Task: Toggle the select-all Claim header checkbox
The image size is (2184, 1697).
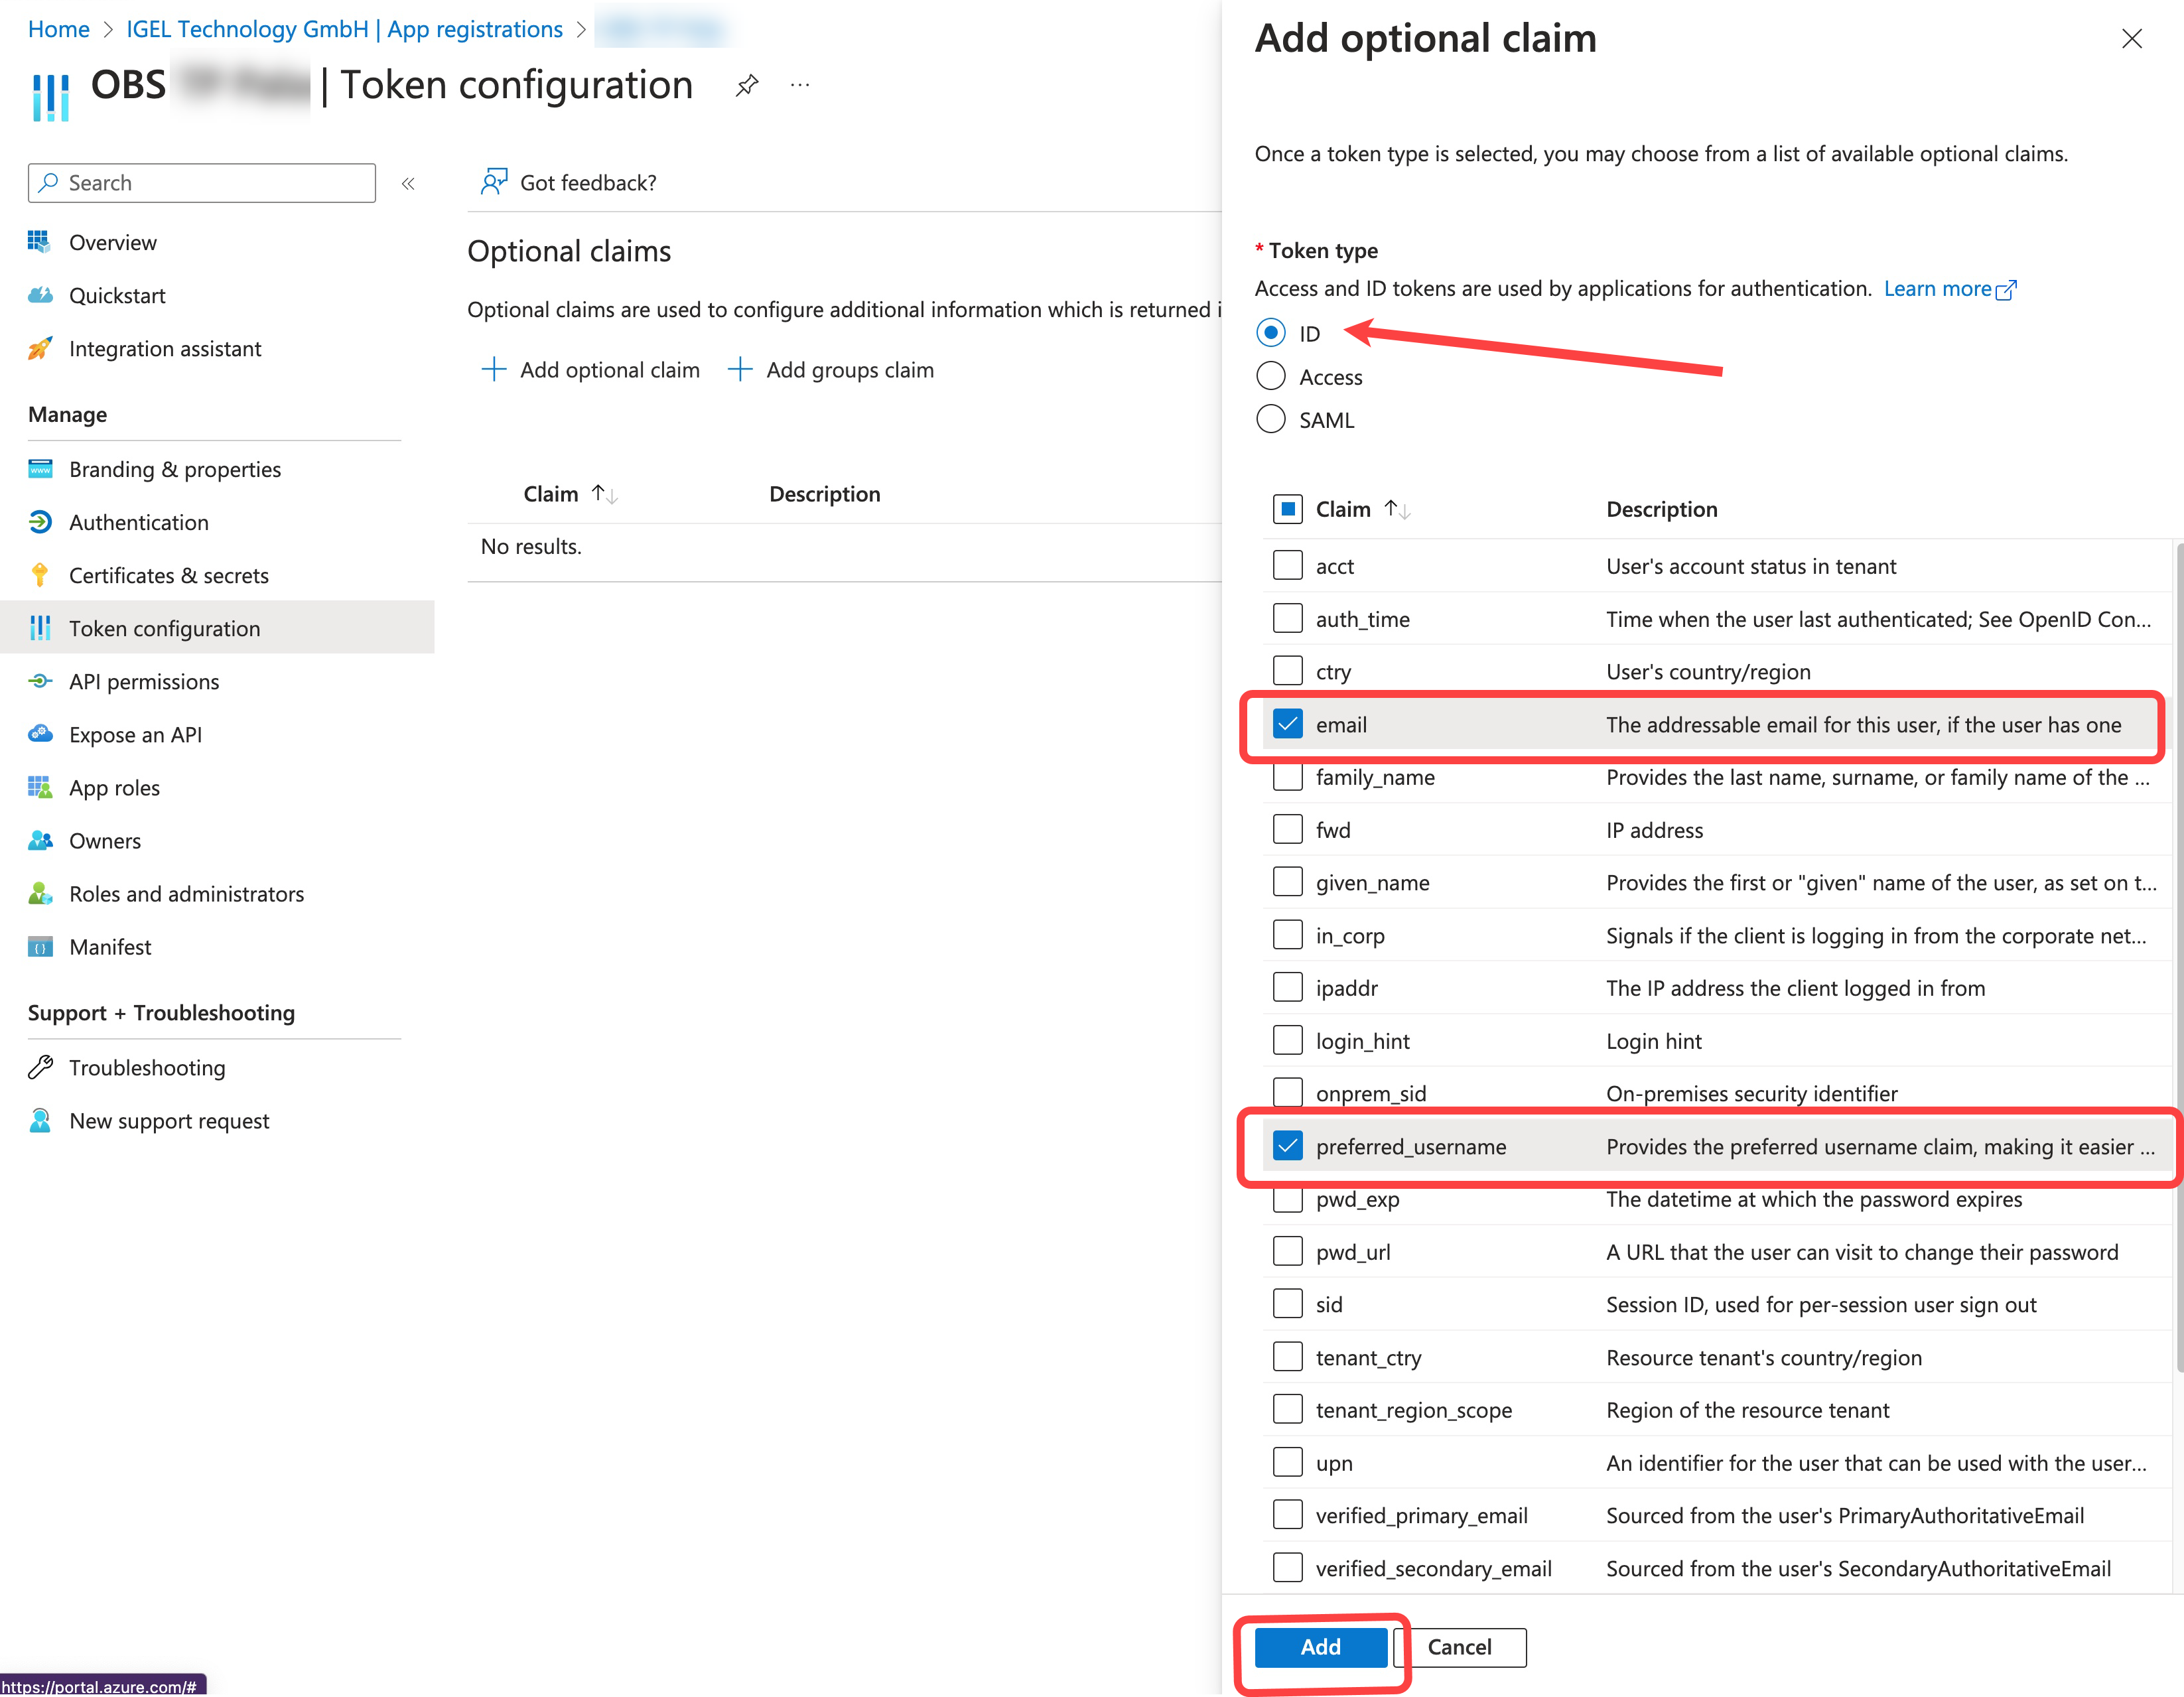Action: (1287, 509)
